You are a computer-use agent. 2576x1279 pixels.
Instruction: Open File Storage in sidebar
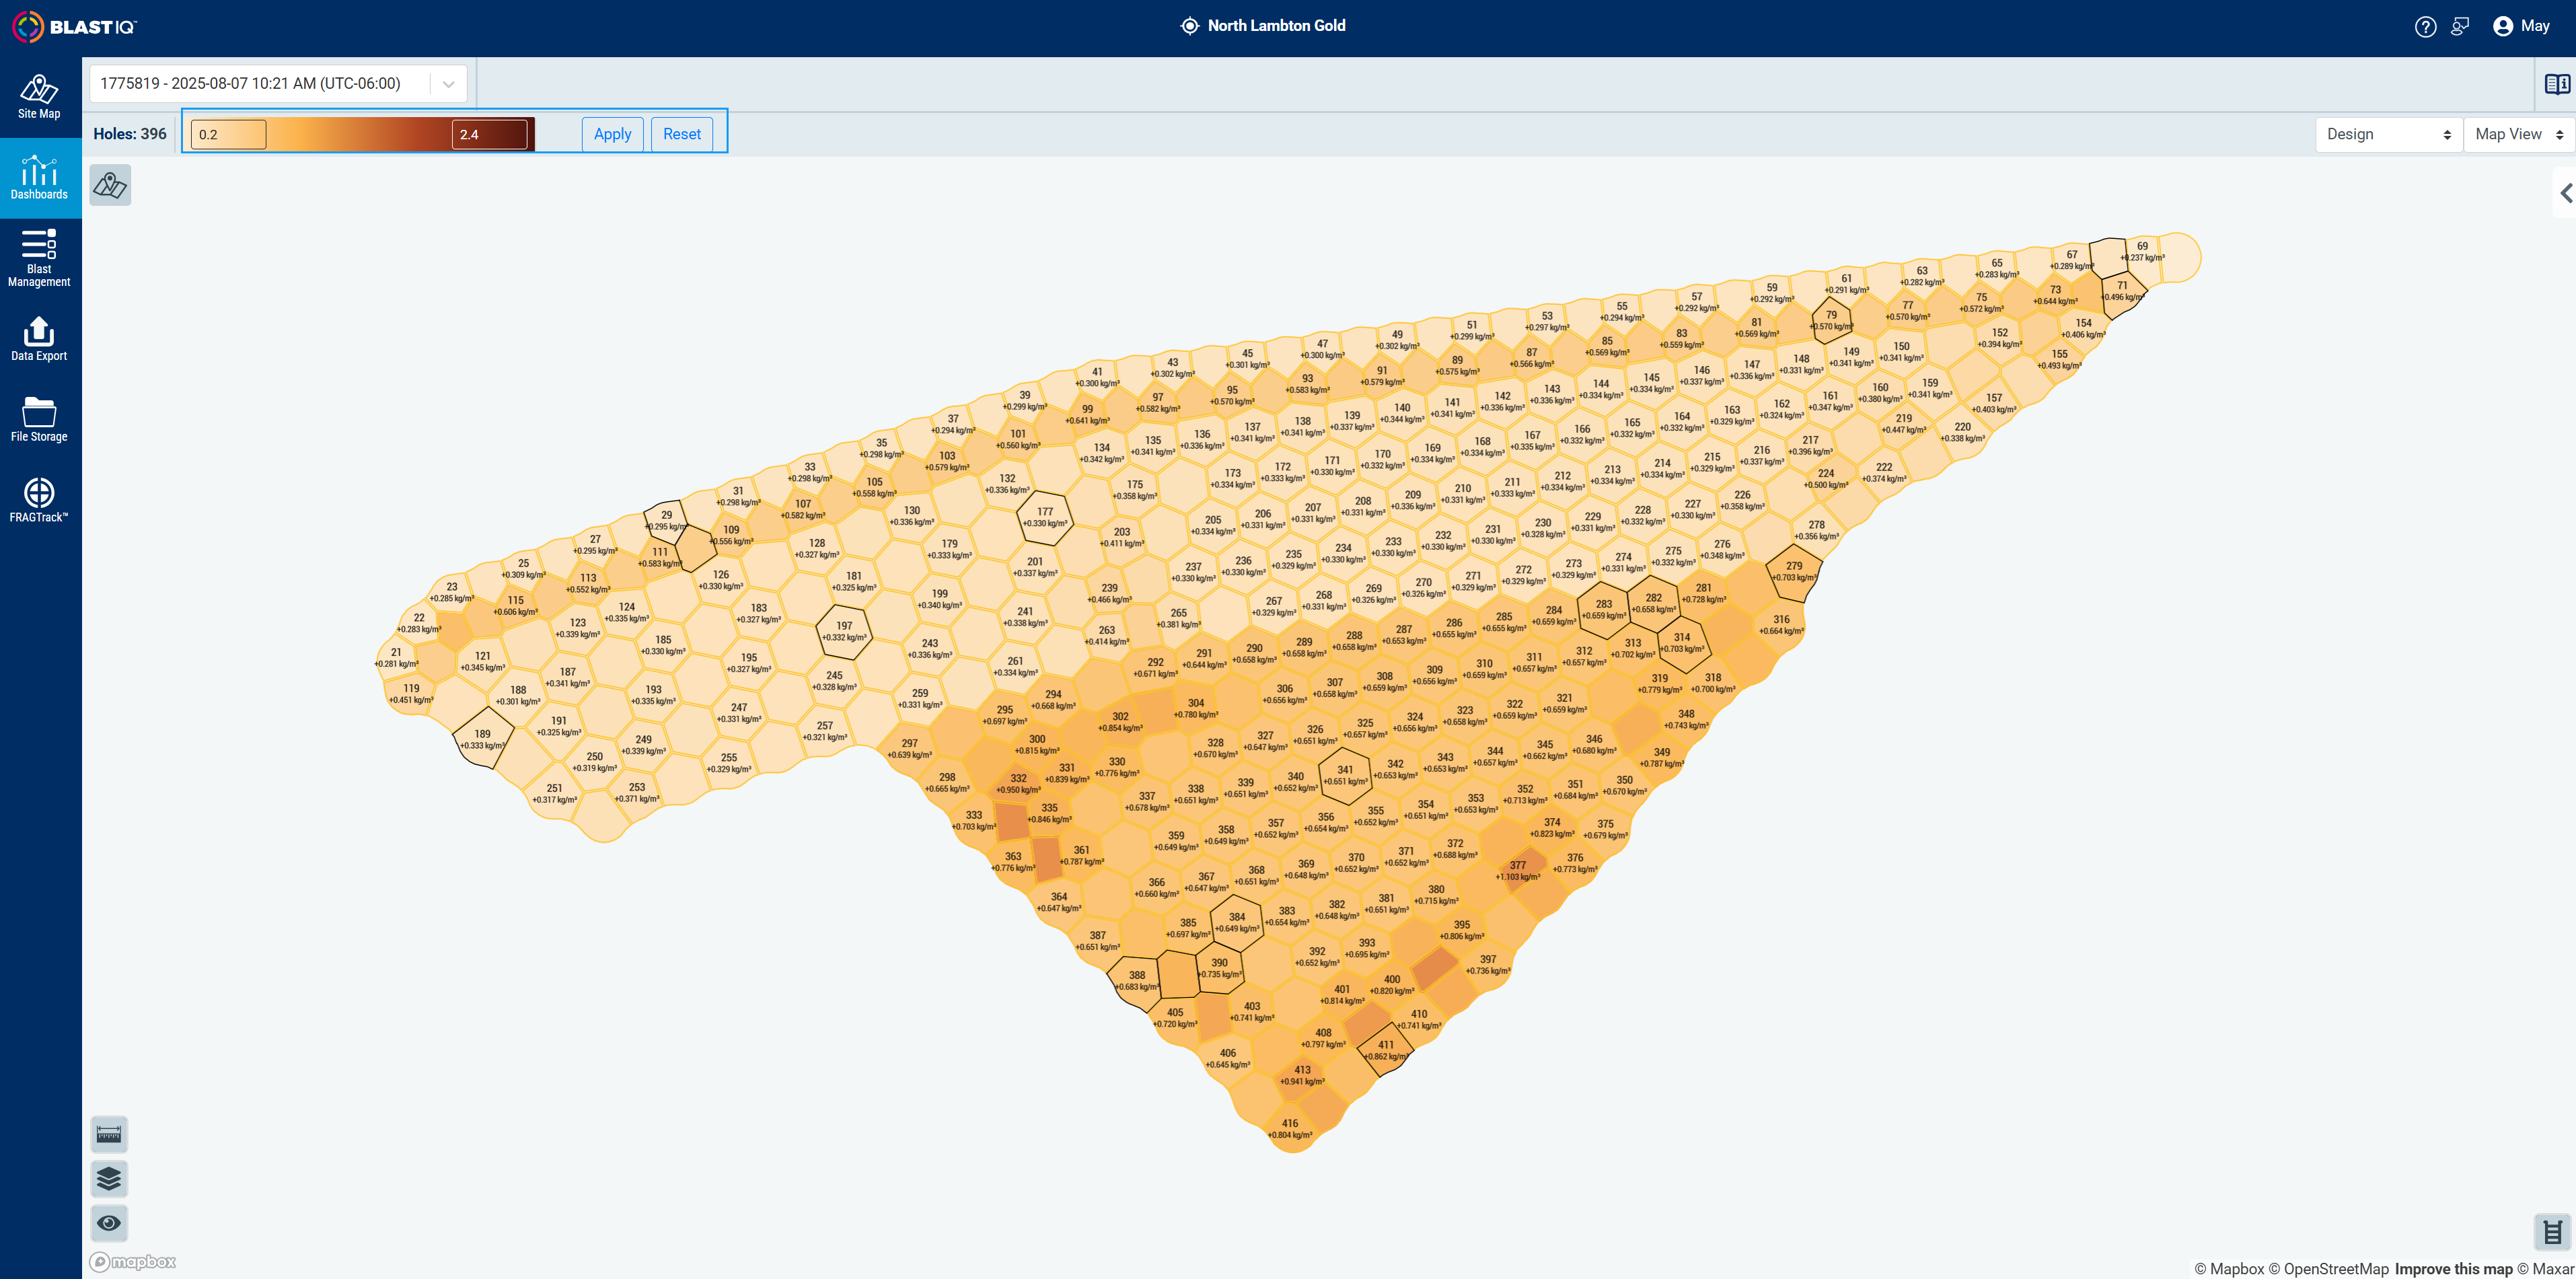click(39, 420)
